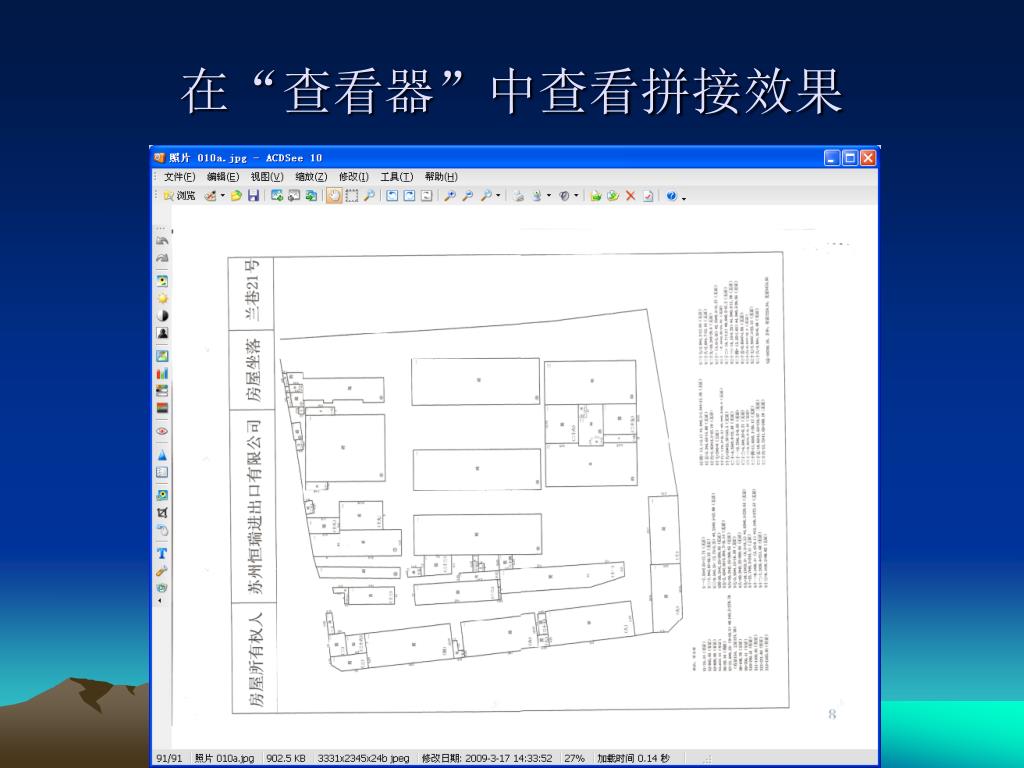The height and width of the screenshot is (768, 1024).
Task: Rotate the image counter-clockwise
Action: pyautogui.click(x=392, y=195)
